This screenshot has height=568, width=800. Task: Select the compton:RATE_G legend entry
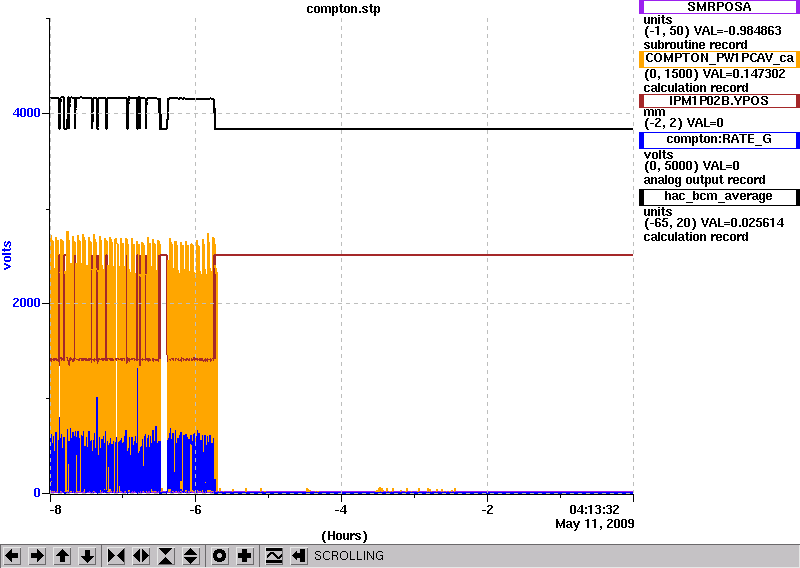click(x=719, y=139)
